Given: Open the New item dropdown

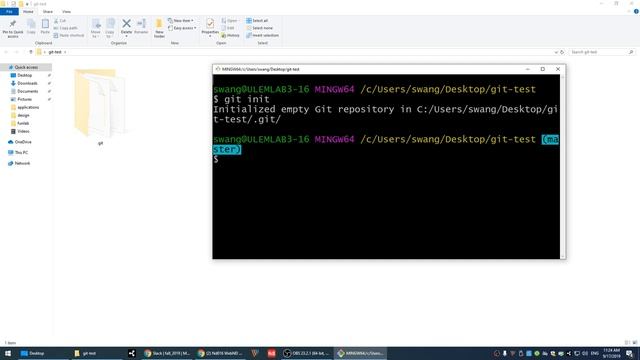Looking at the screenshot, I should (x=181, y=20).
